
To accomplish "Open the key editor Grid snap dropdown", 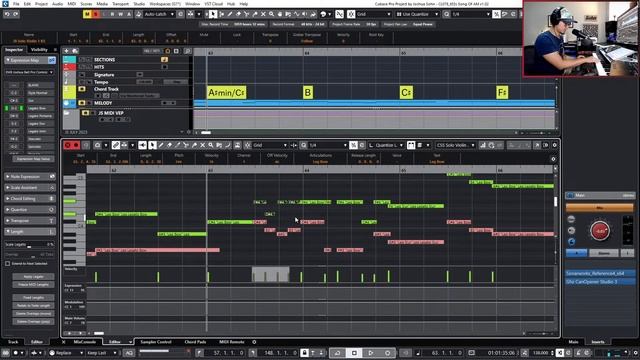I will pyautogui.click(x=270, y=145).
